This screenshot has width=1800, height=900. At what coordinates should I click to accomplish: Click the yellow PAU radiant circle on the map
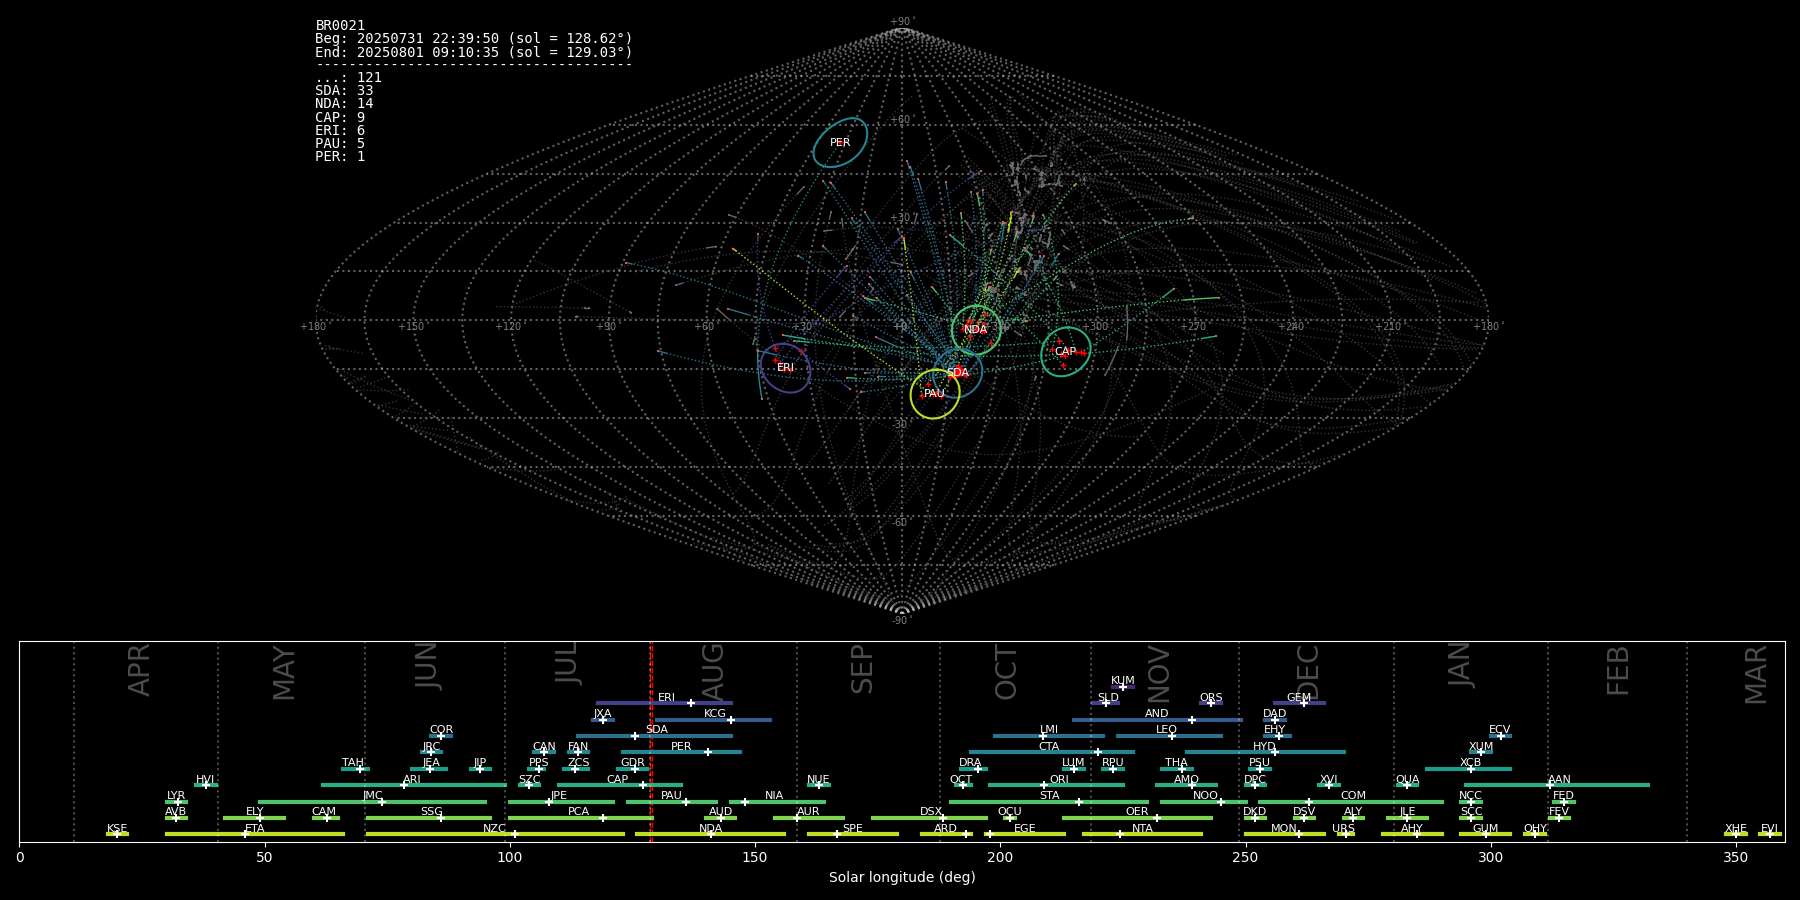[x=935, y=394]
